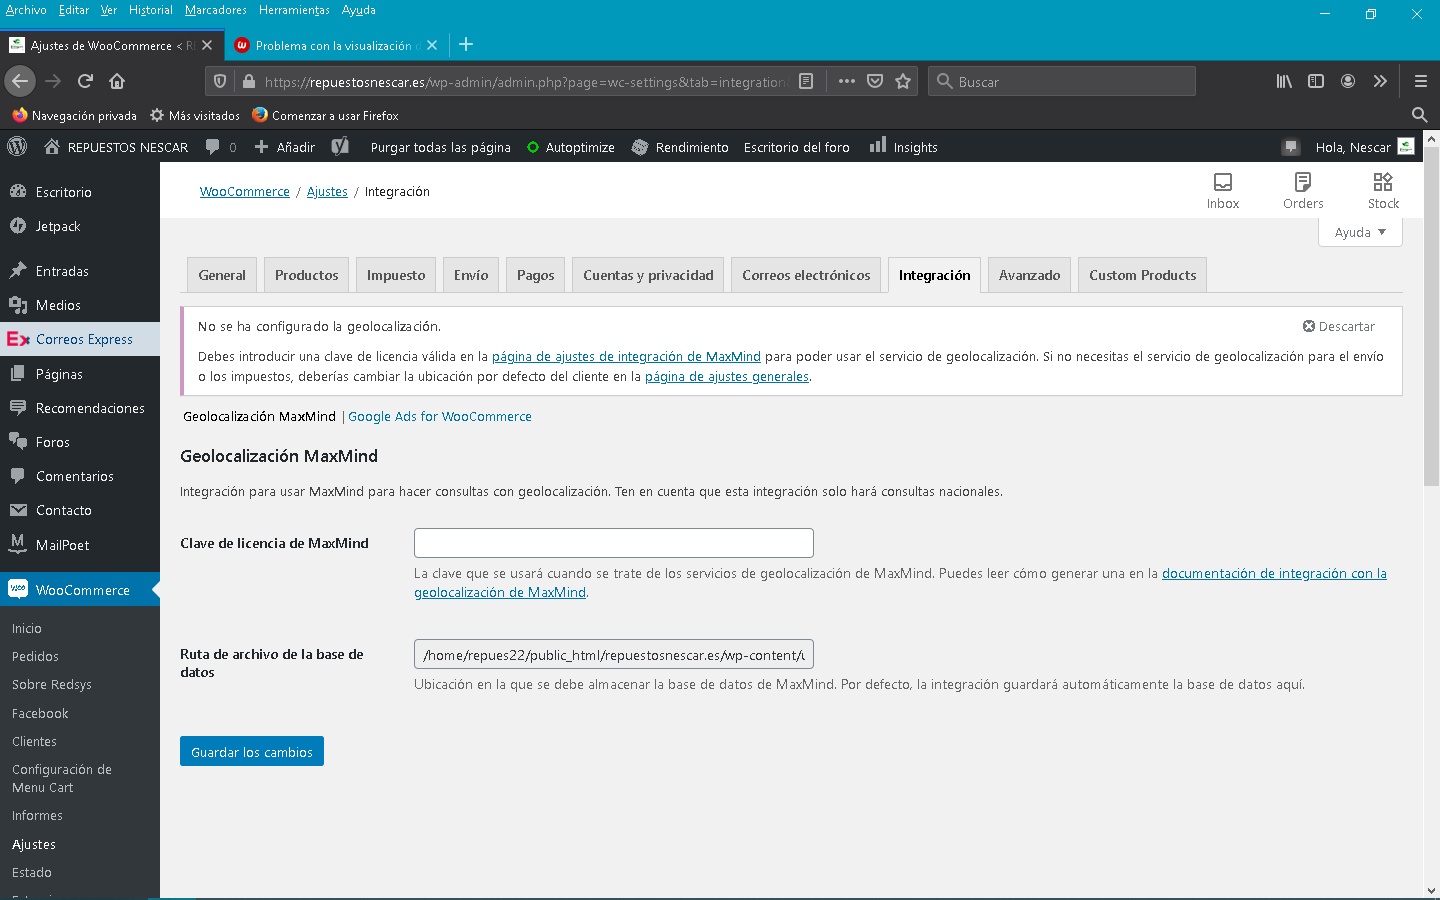Screen dimensions: 1440x900
Task: Open Escritorio del foro link
Action: pyautogui.click(x=796, y=147)
